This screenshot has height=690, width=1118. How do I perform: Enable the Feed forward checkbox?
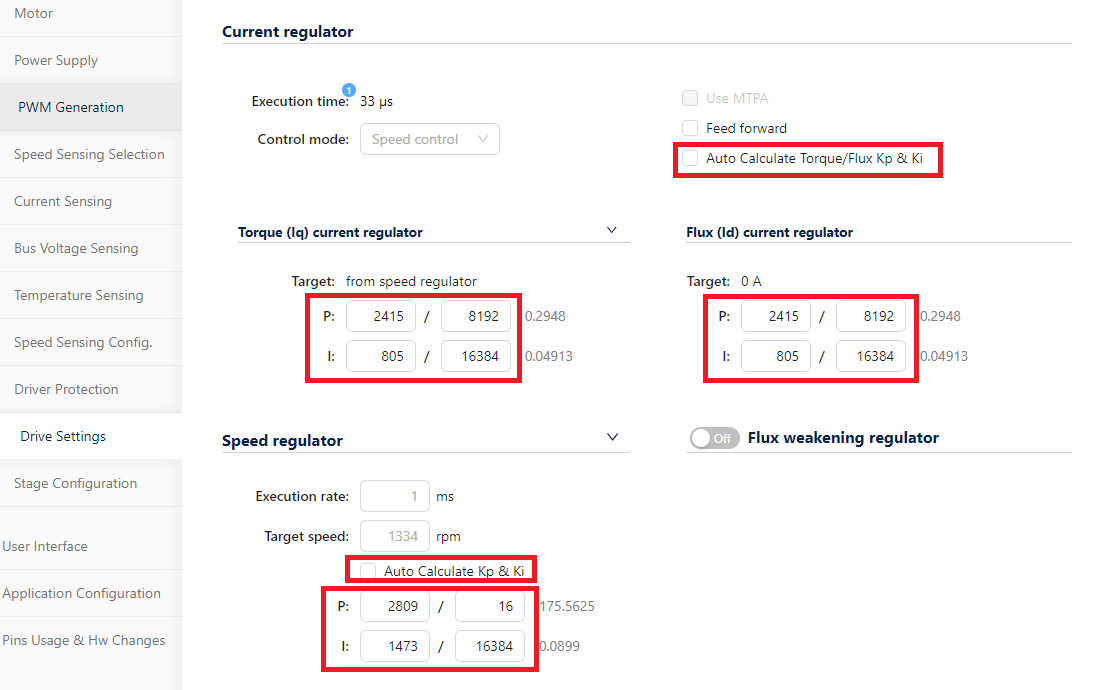[690, 128]
